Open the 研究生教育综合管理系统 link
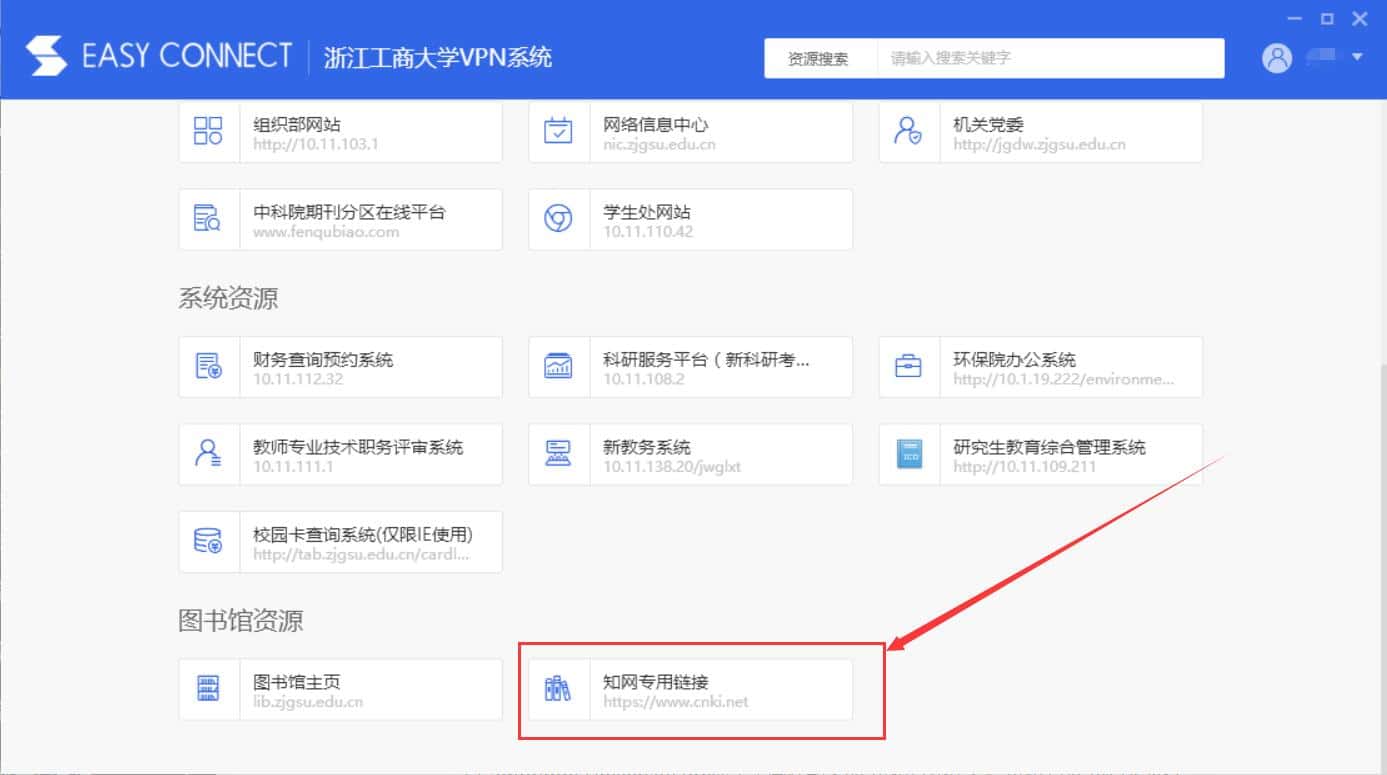This screenshot has width=1387, height=775. [x=1049, y=454]
